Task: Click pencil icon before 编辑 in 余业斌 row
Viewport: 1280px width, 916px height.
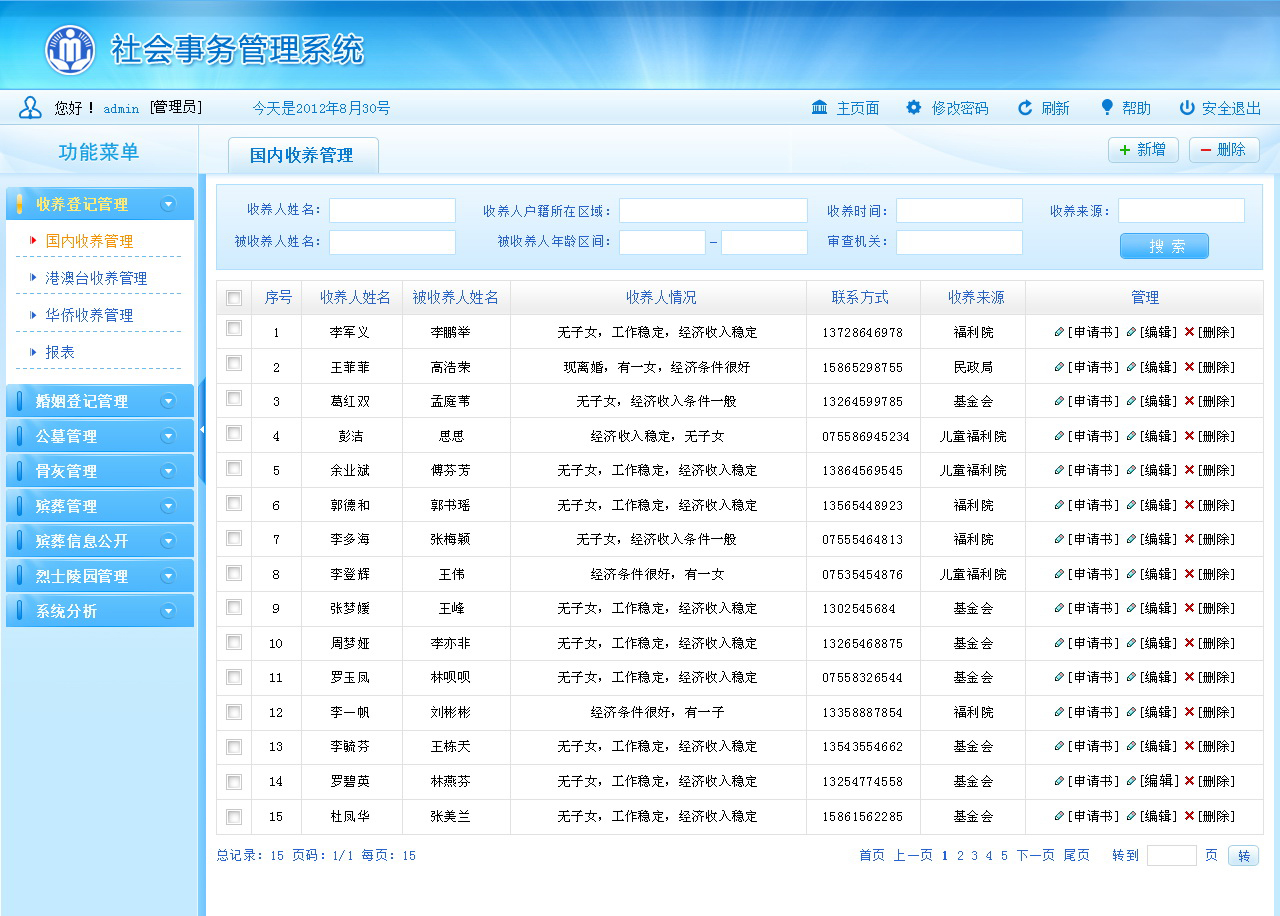Action: (x=1132, y=470)
